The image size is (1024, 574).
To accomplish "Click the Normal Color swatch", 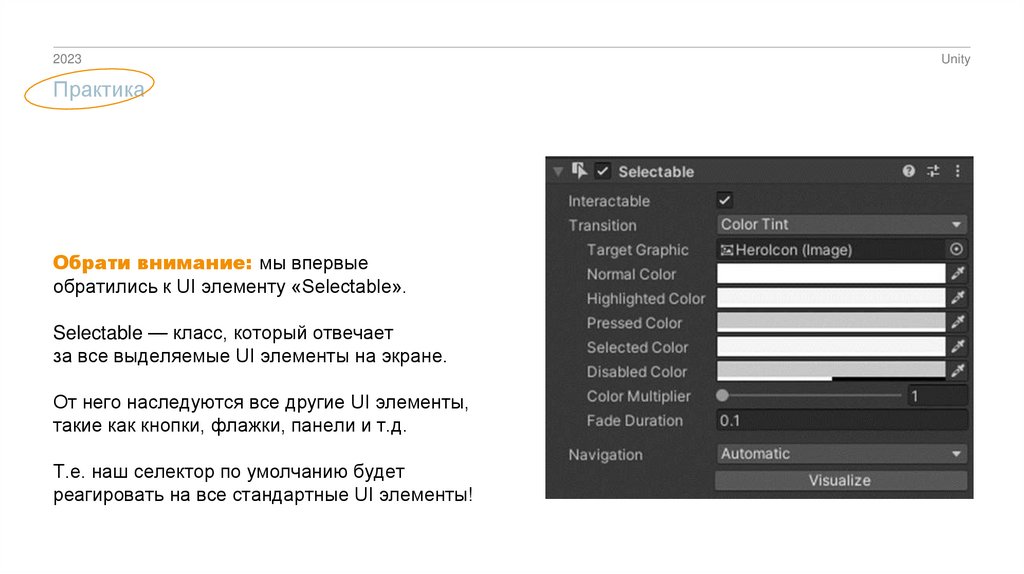I will coord(831,274).
